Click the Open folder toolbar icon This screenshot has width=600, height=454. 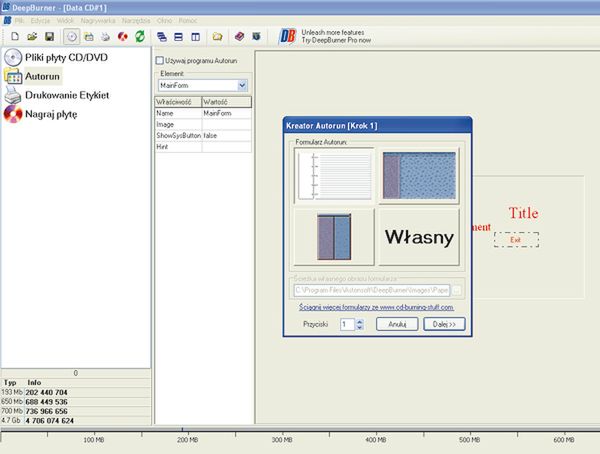(x=32, y=36)
